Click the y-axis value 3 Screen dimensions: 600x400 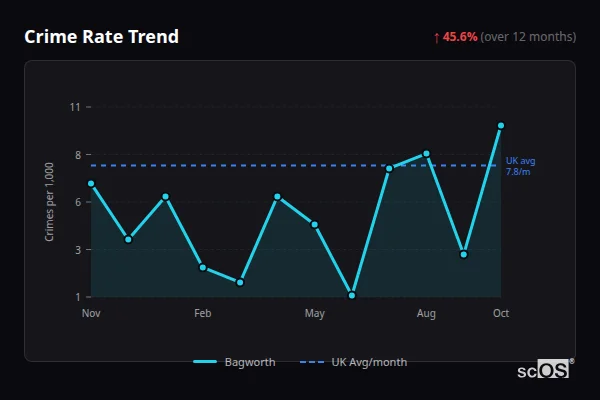pos(78,250)
